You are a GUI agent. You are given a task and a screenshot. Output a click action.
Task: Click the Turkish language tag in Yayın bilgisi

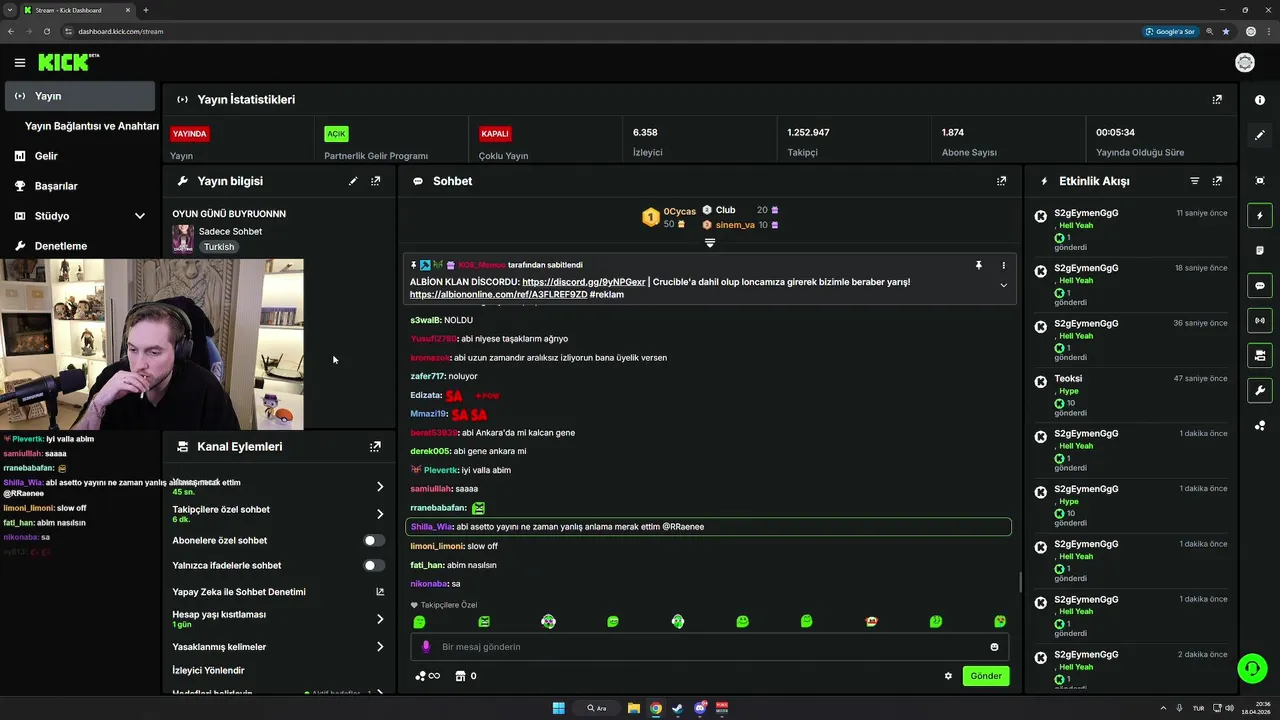[219, 247]
